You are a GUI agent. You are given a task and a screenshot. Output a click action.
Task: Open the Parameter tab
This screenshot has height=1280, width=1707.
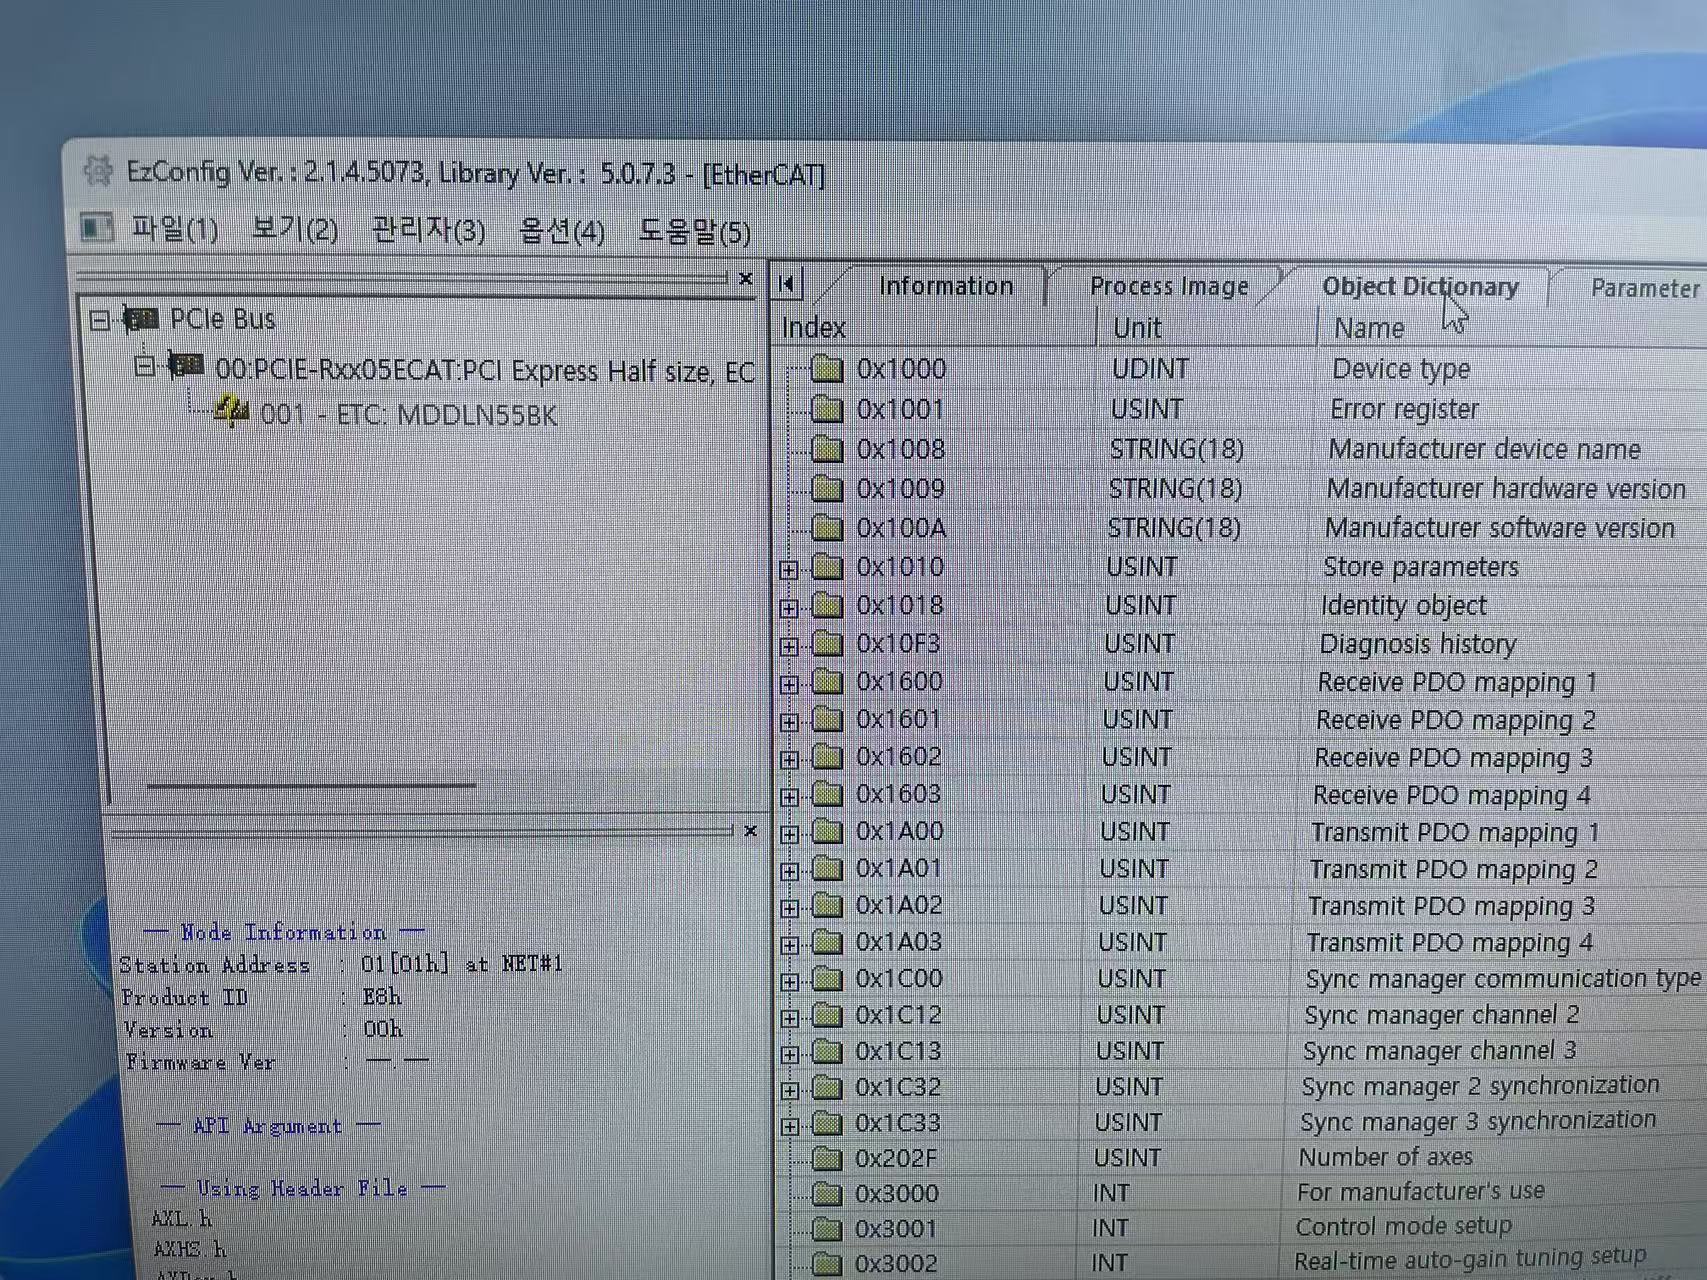click(1645, 288)
